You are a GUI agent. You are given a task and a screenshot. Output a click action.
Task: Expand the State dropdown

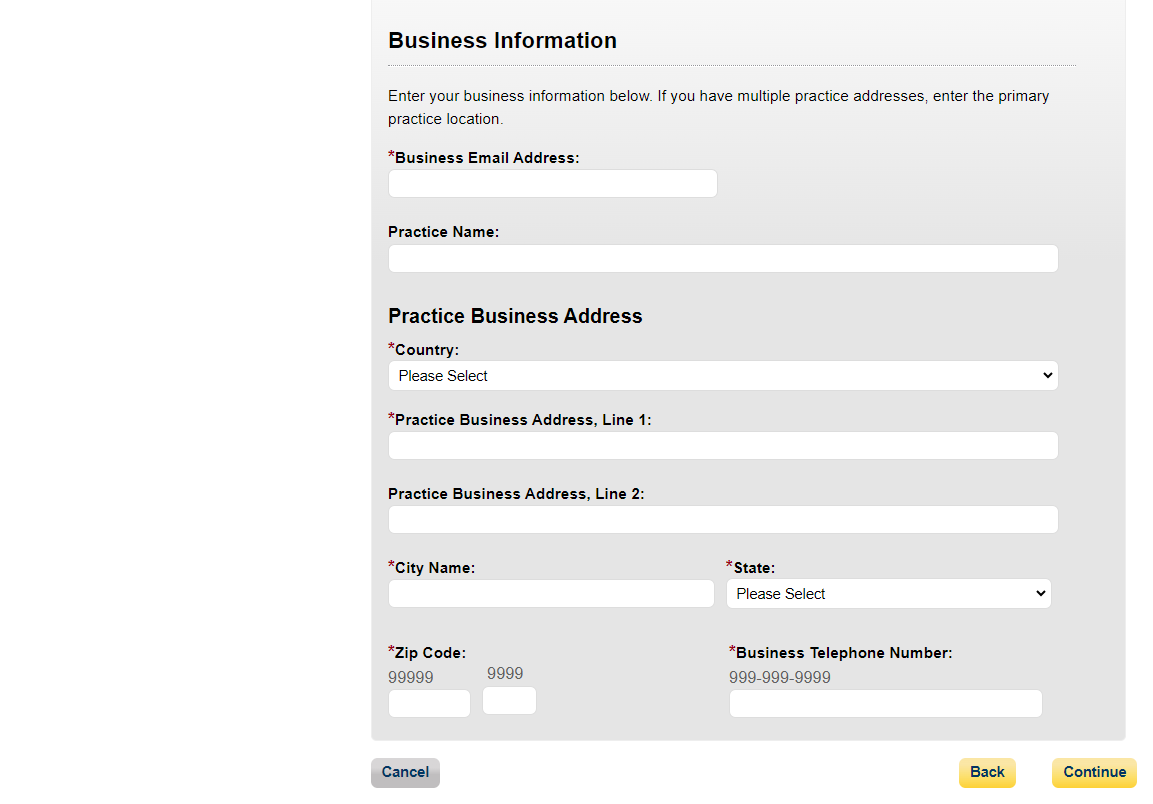[888, 594]
